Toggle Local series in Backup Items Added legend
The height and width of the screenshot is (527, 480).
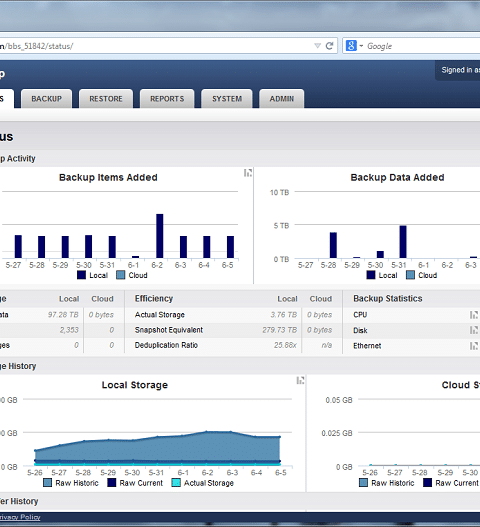tap(92, 275)
